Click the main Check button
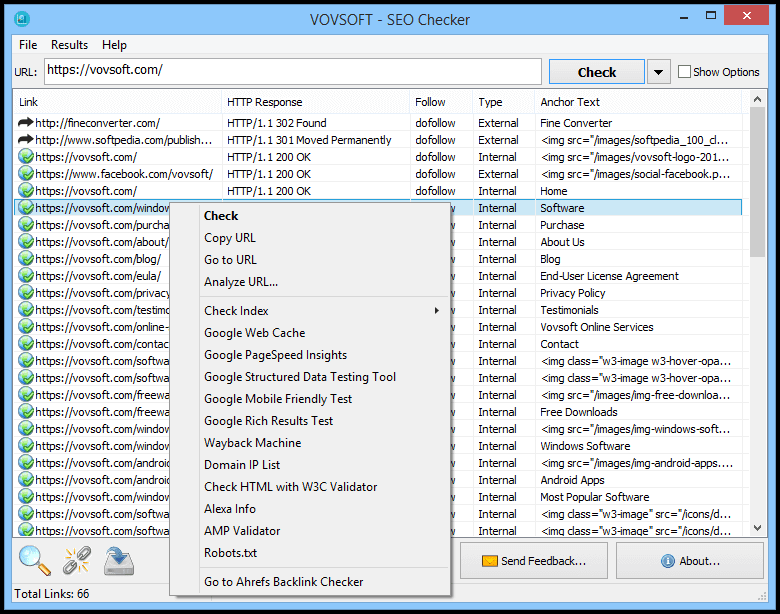This screenshot has width=780, height=614. tap(596, 72)
